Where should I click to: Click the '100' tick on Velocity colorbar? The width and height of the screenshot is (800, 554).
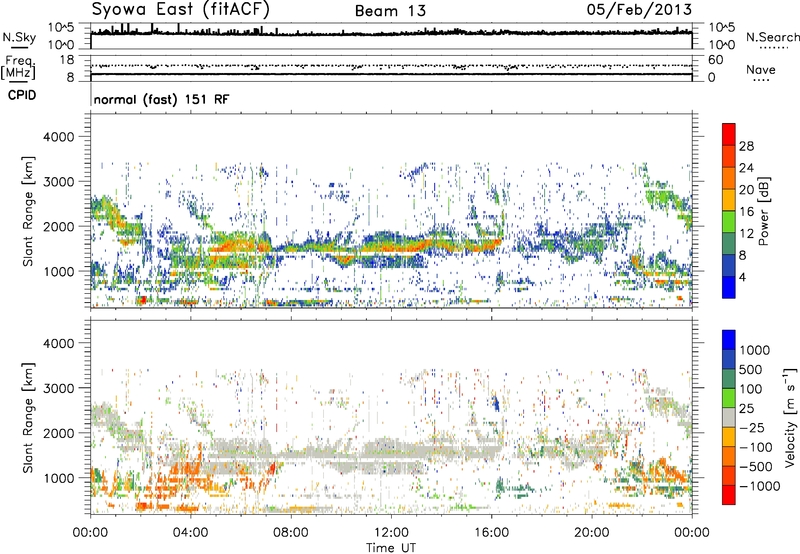click(751, 389)
